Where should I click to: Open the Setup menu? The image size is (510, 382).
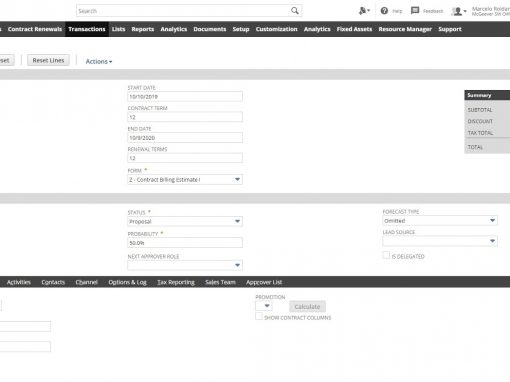241,29
